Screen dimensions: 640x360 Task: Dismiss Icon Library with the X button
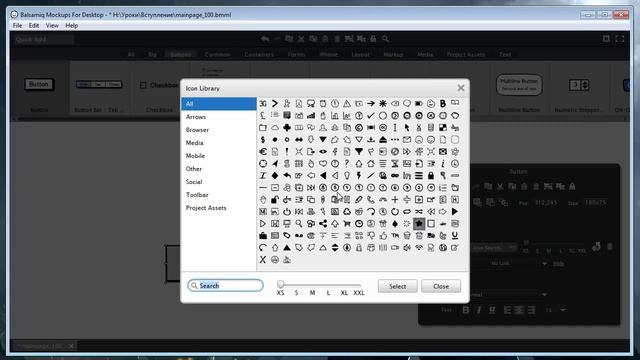(461, 88)
